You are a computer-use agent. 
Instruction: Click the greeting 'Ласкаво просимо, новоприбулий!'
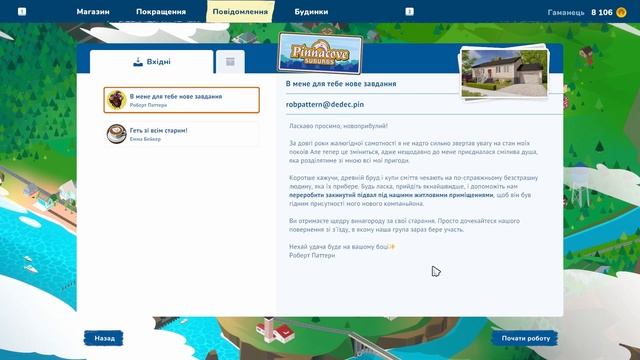pyautogui.click(x=338, y=126)
